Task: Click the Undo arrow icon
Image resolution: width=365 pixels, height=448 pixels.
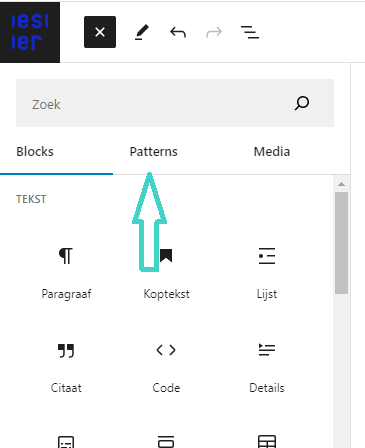Action: pos(178,32)
